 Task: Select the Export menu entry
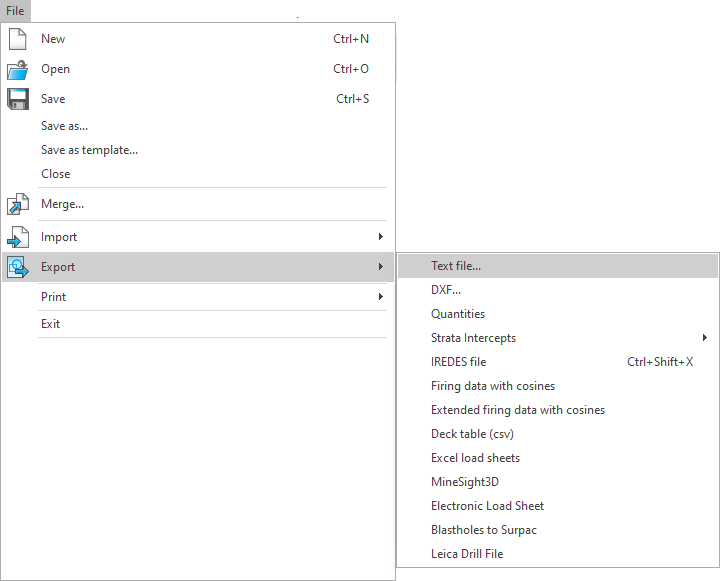198,267
